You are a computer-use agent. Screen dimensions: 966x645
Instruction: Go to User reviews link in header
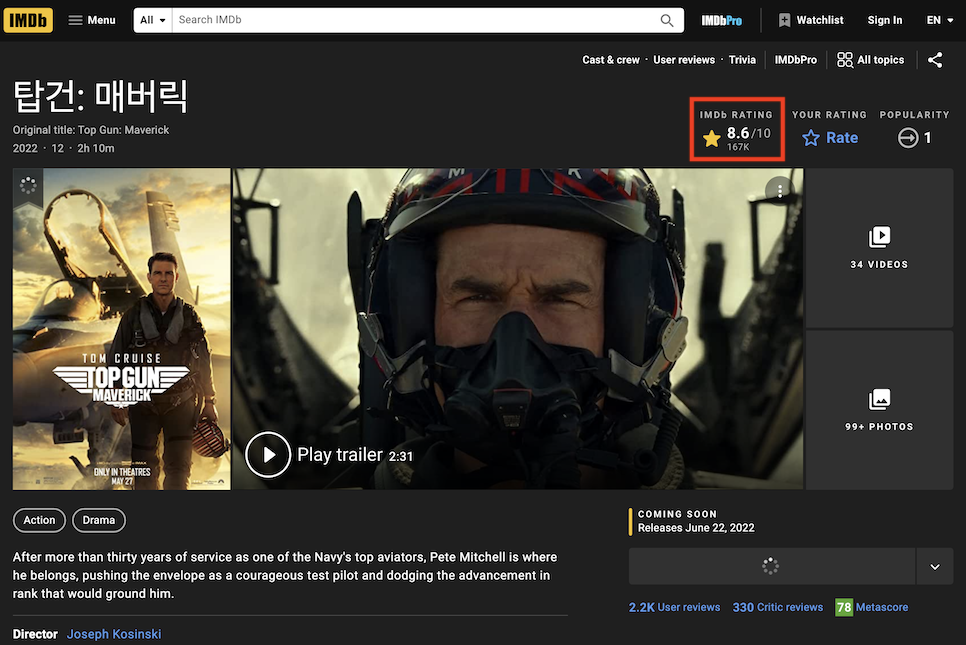(684, 60)
